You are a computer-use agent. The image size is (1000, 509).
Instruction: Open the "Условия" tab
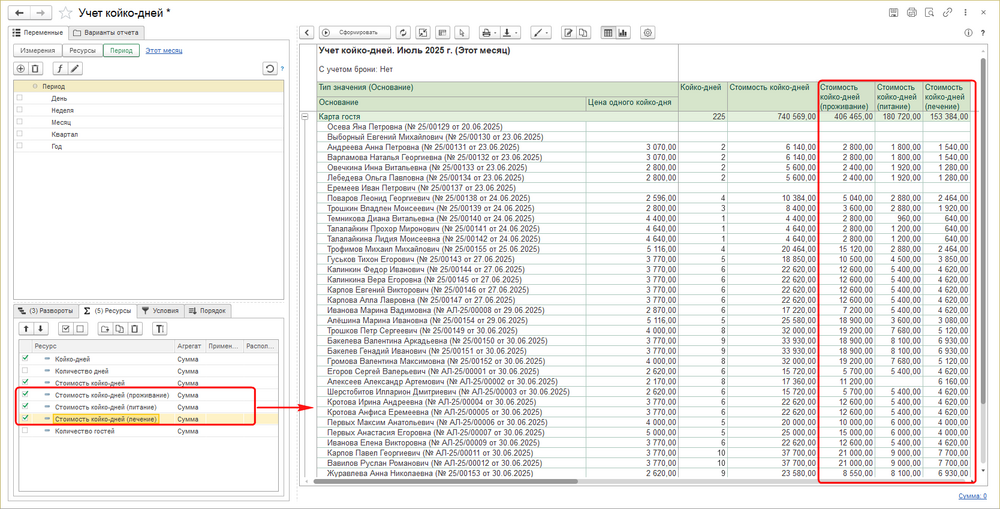[x=160, y=310]
